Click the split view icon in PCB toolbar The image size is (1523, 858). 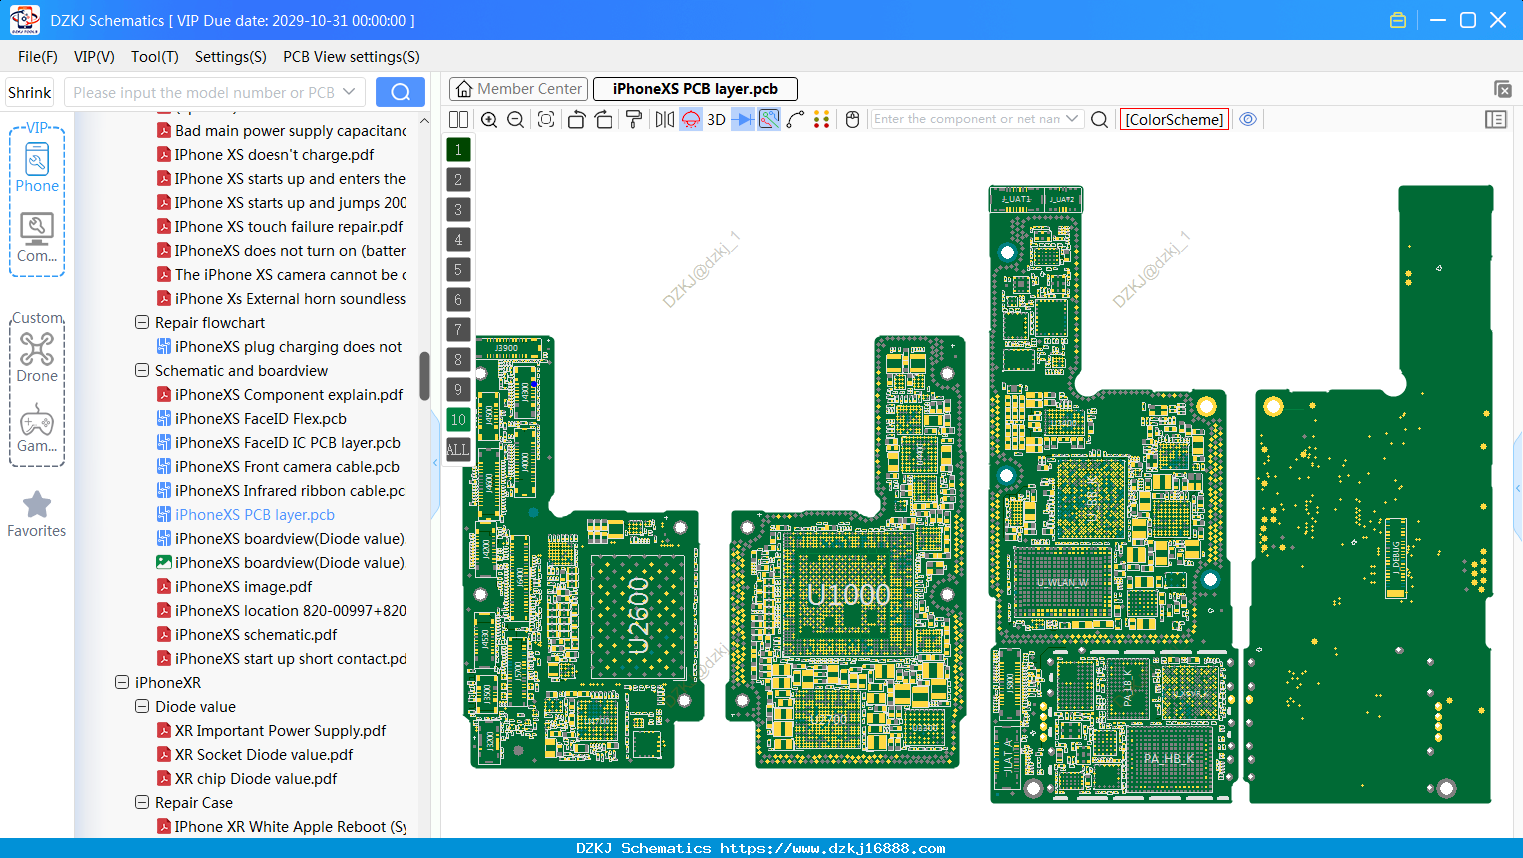pyautogui.click(x=458, y=119)
